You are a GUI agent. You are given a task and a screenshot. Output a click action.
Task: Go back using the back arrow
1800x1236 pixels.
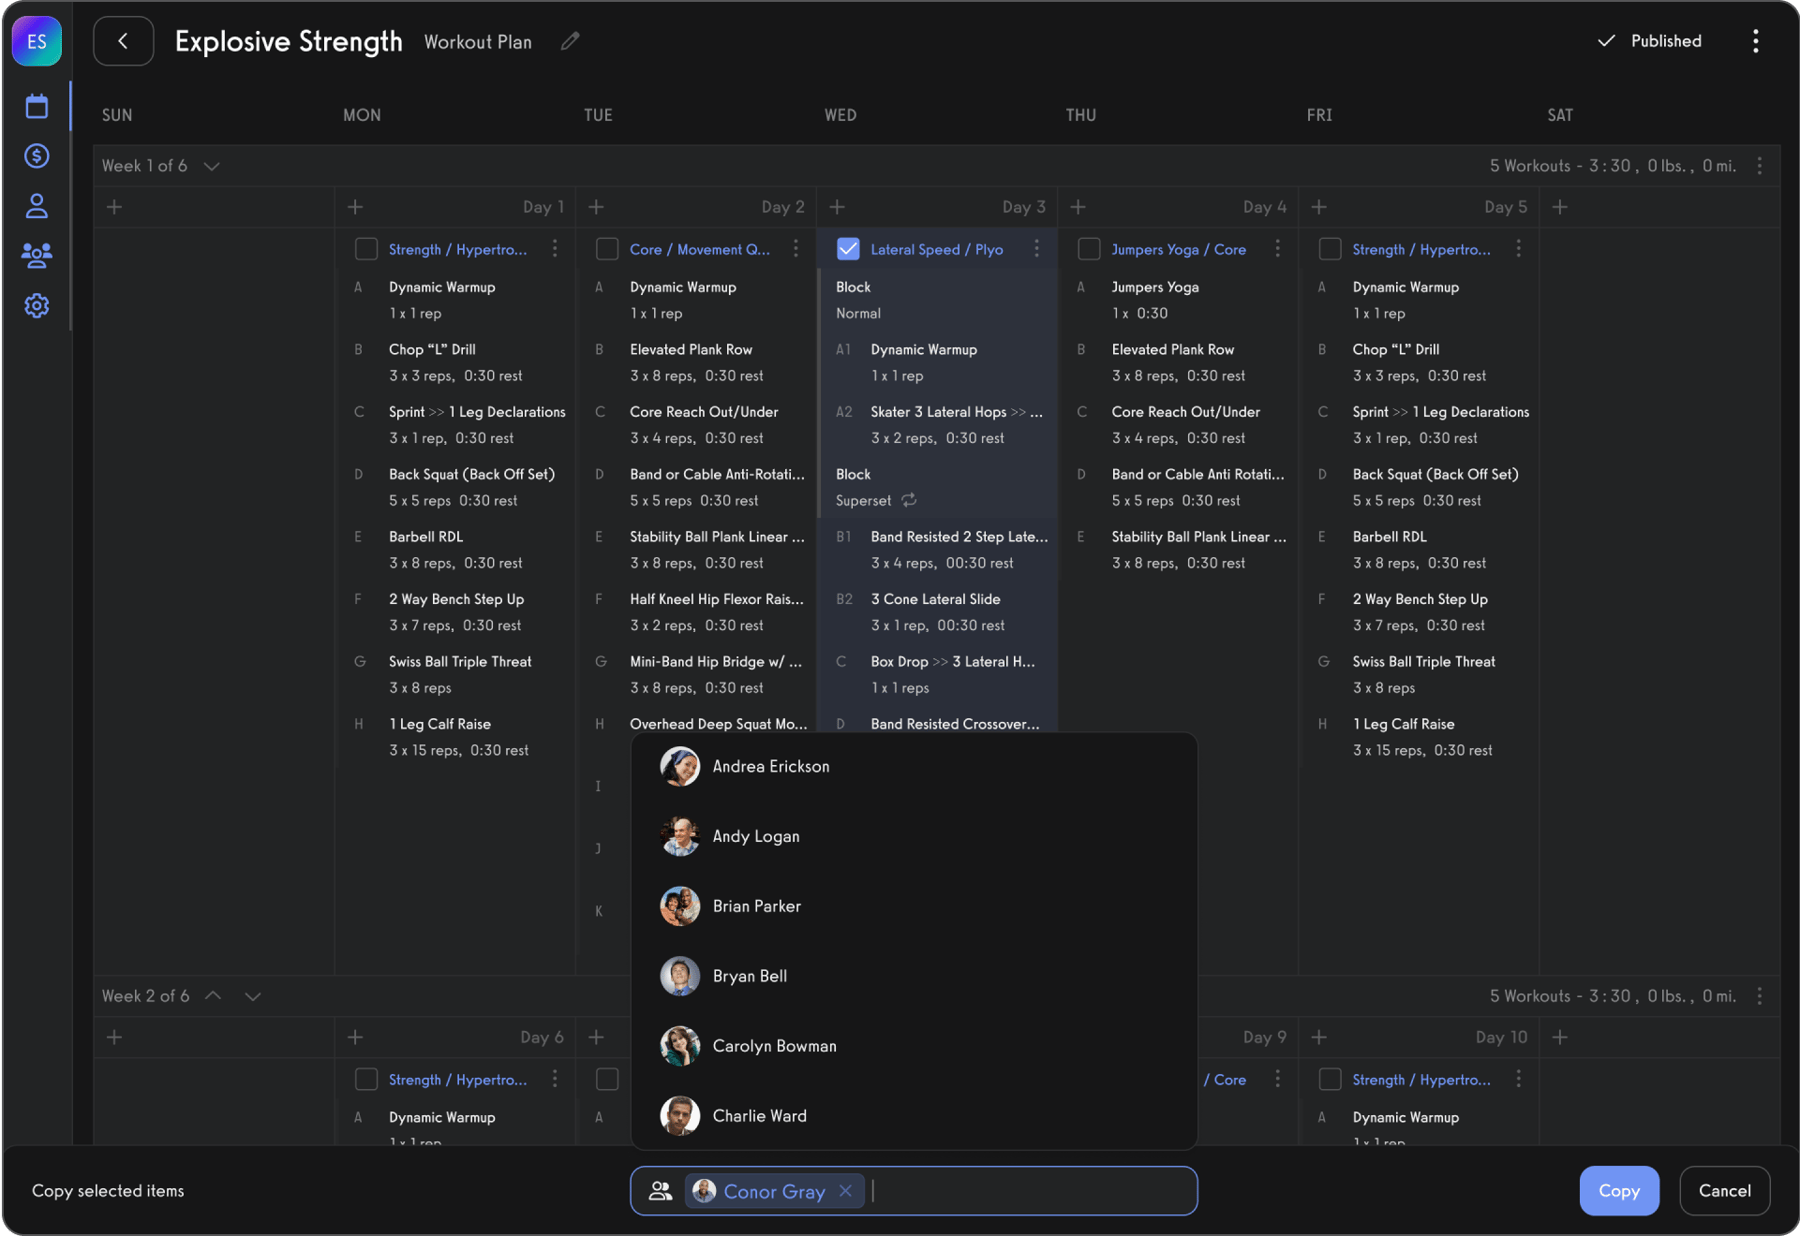pos(122,41)
